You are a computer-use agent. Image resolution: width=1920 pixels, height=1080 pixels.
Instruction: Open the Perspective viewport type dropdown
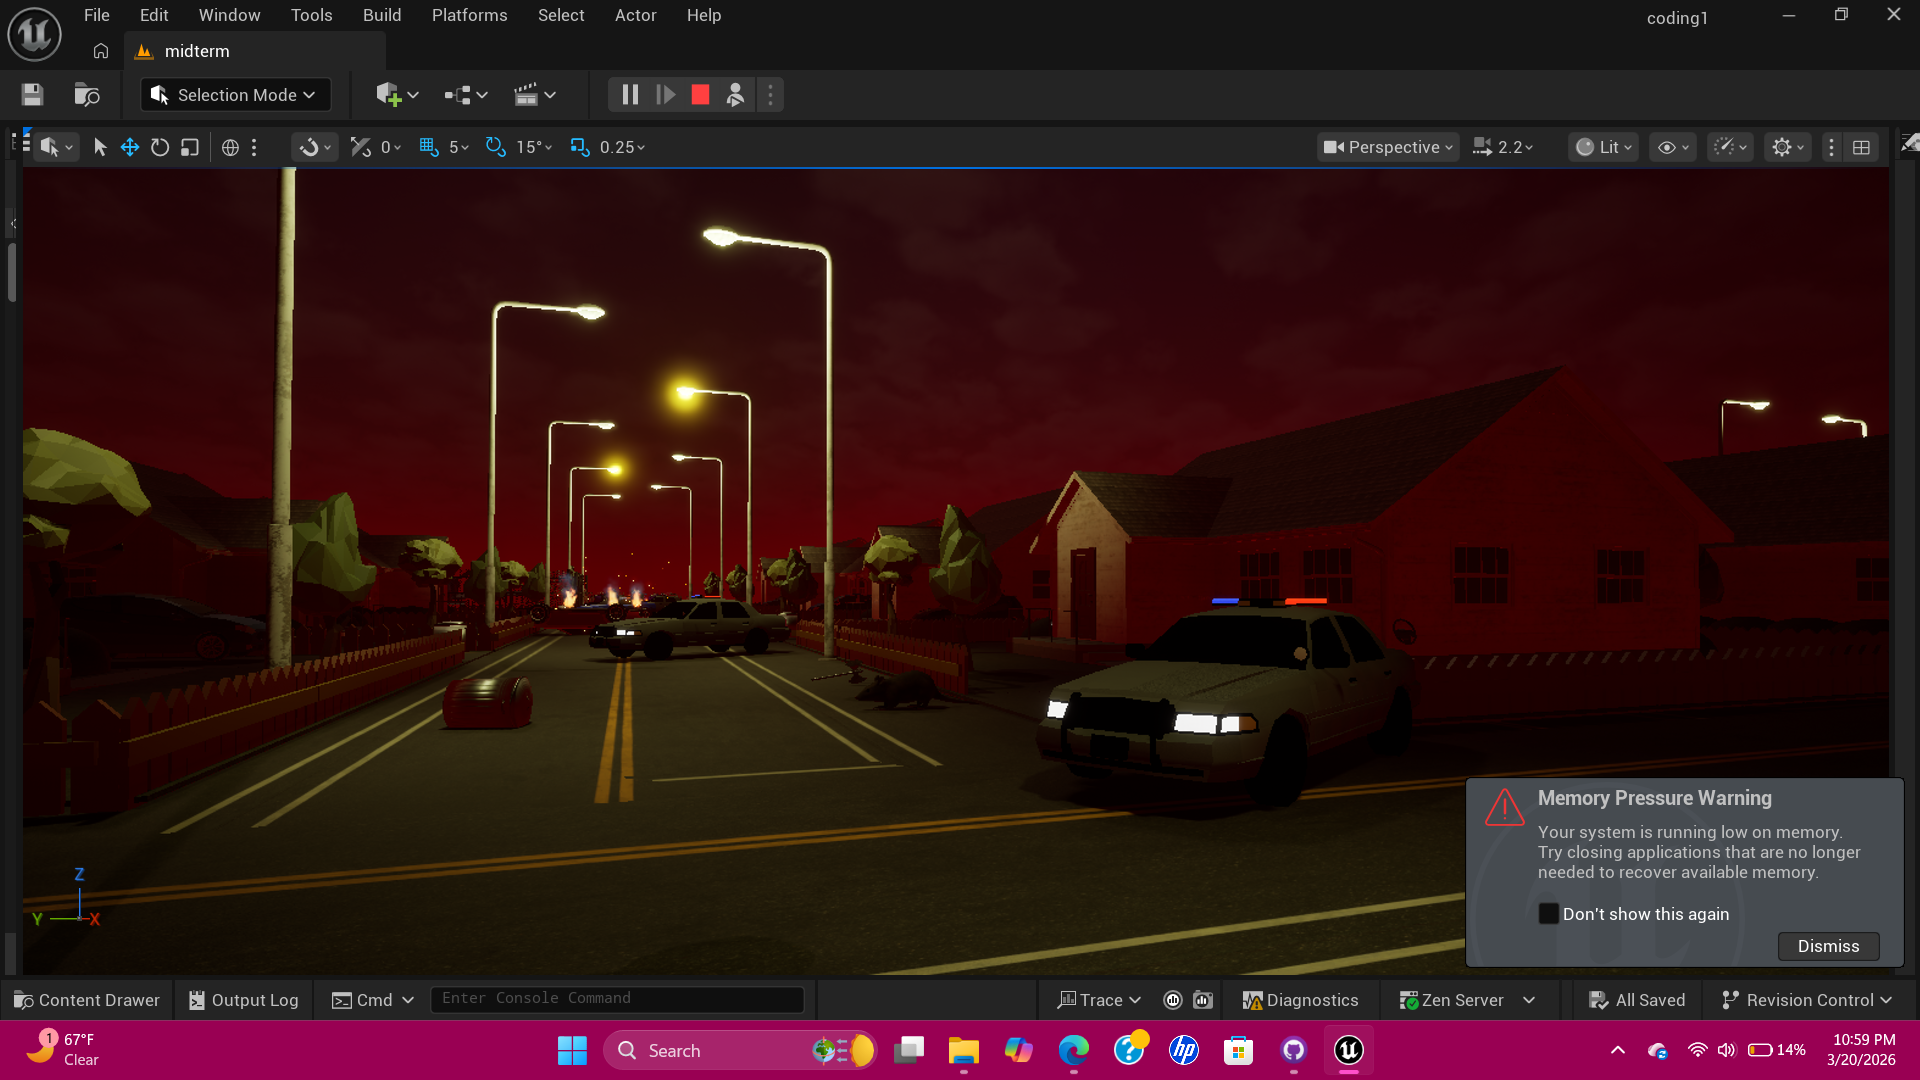pyautogui.click(x=1388, y=147)
